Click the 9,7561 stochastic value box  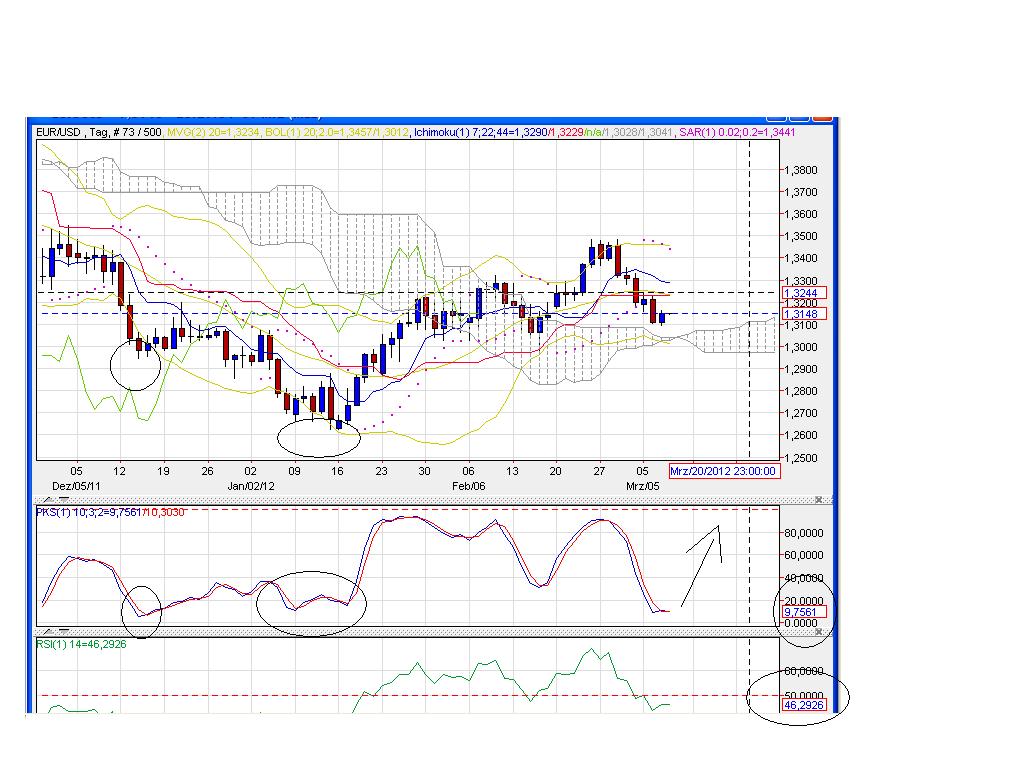(805, 612)
